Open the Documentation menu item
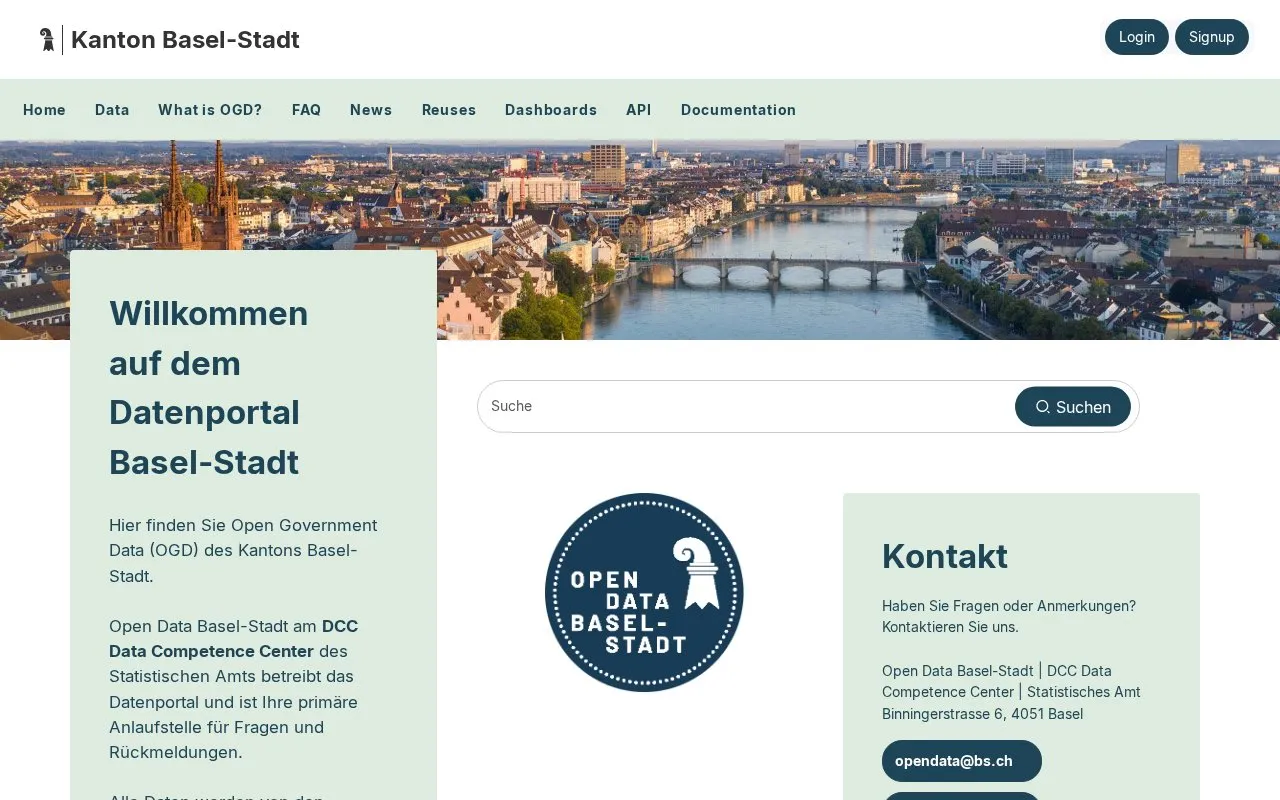This screenshot has width=1280, height=800. tap(738, 110)
